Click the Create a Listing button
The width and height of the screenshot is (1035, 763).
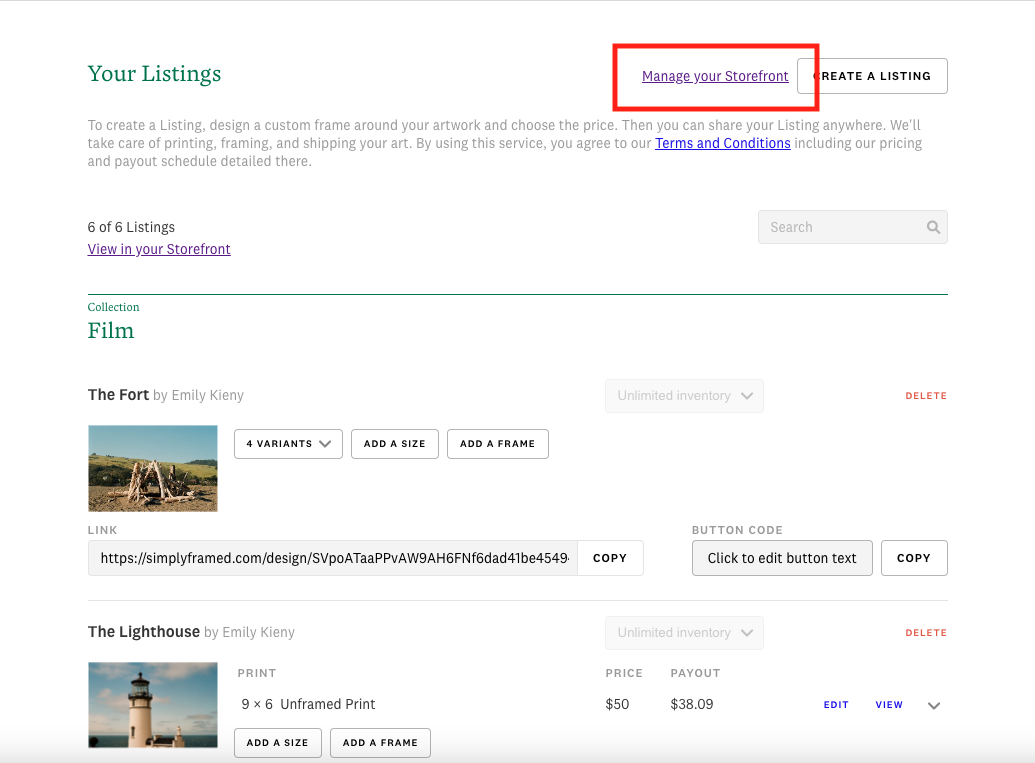coord(872,76)
